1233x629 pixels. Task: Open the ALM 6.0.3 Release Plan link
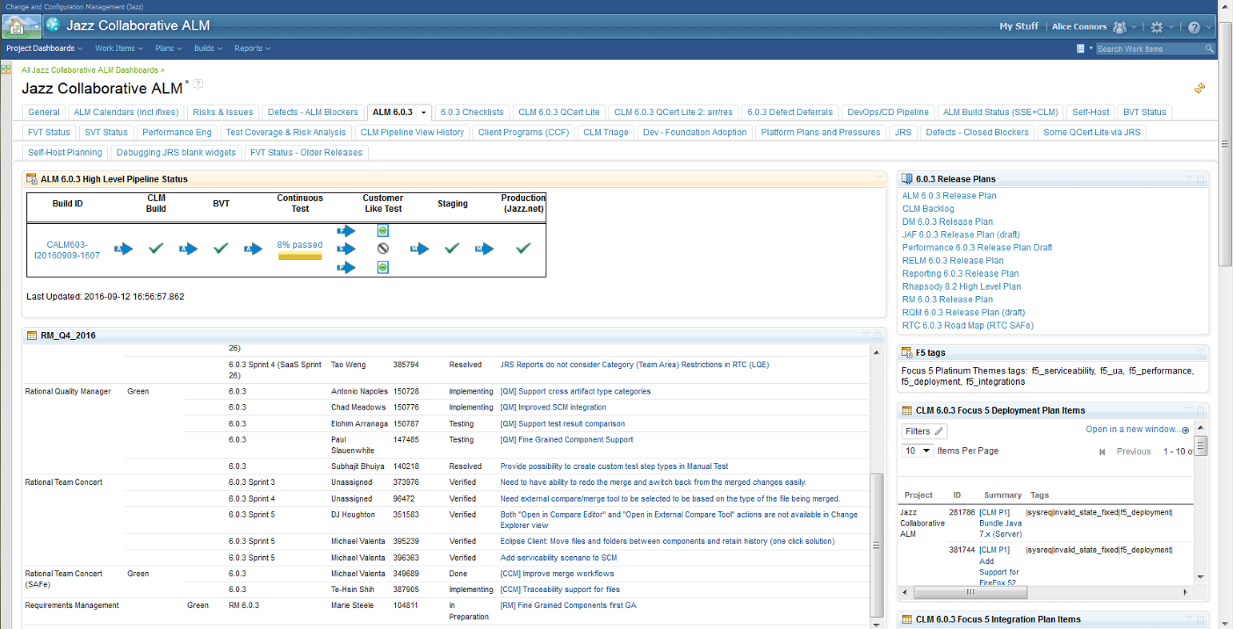(949, 196)
